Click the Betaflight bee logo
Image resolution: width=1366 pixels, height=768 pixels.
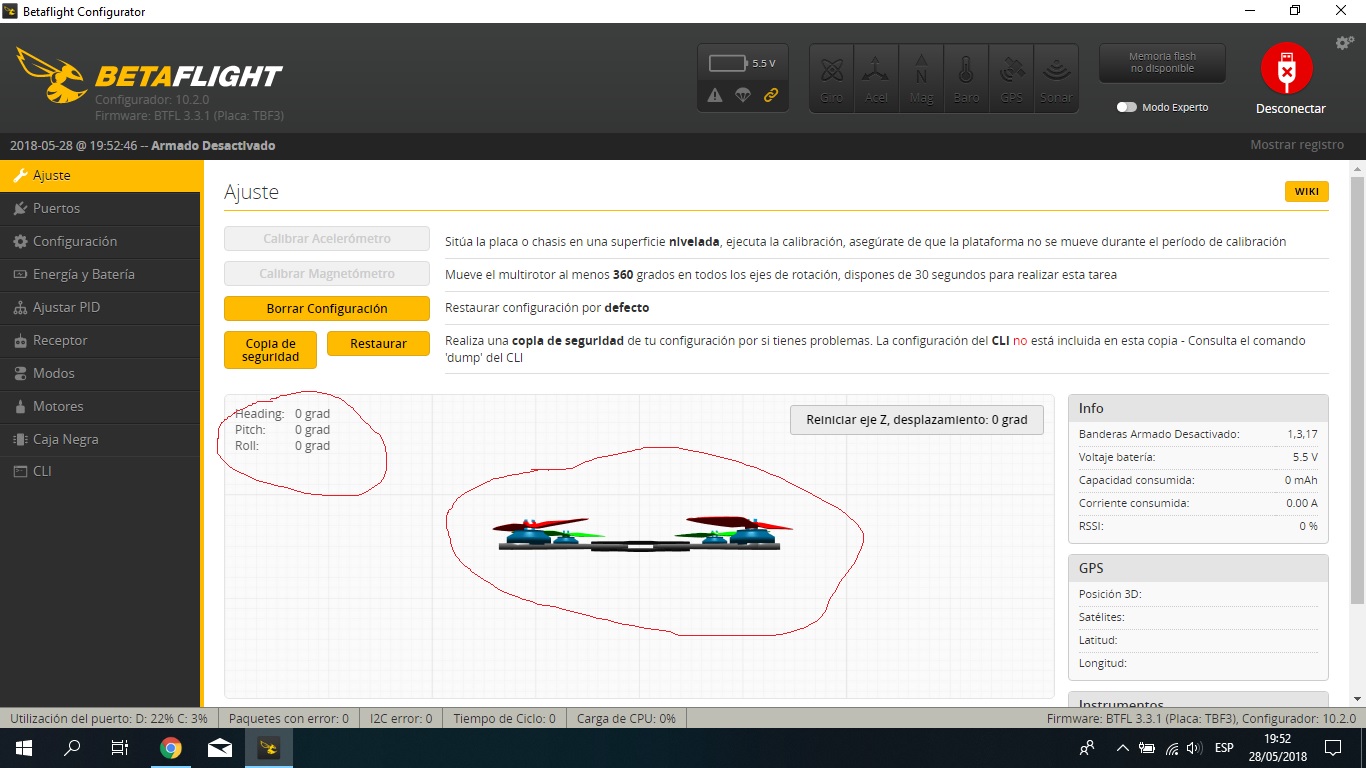[x=50, y=77]
